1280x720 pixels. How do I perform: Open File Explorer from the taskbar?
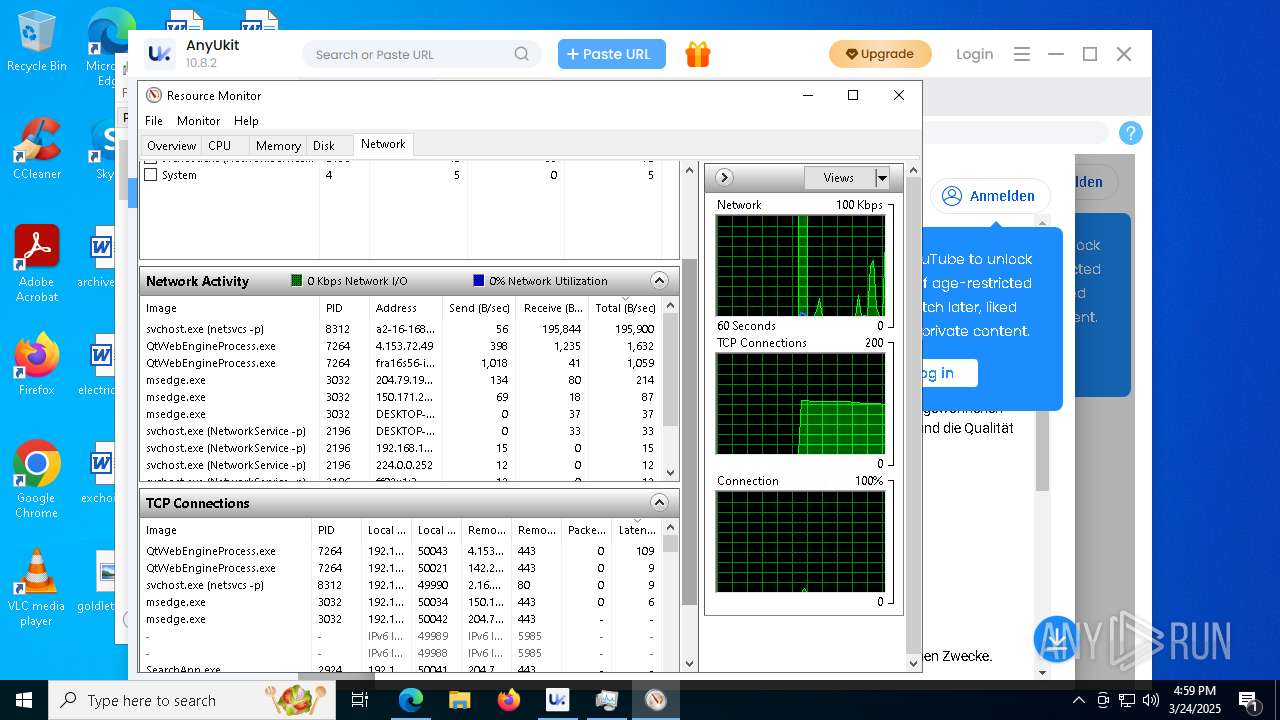(x=459, y=700)
